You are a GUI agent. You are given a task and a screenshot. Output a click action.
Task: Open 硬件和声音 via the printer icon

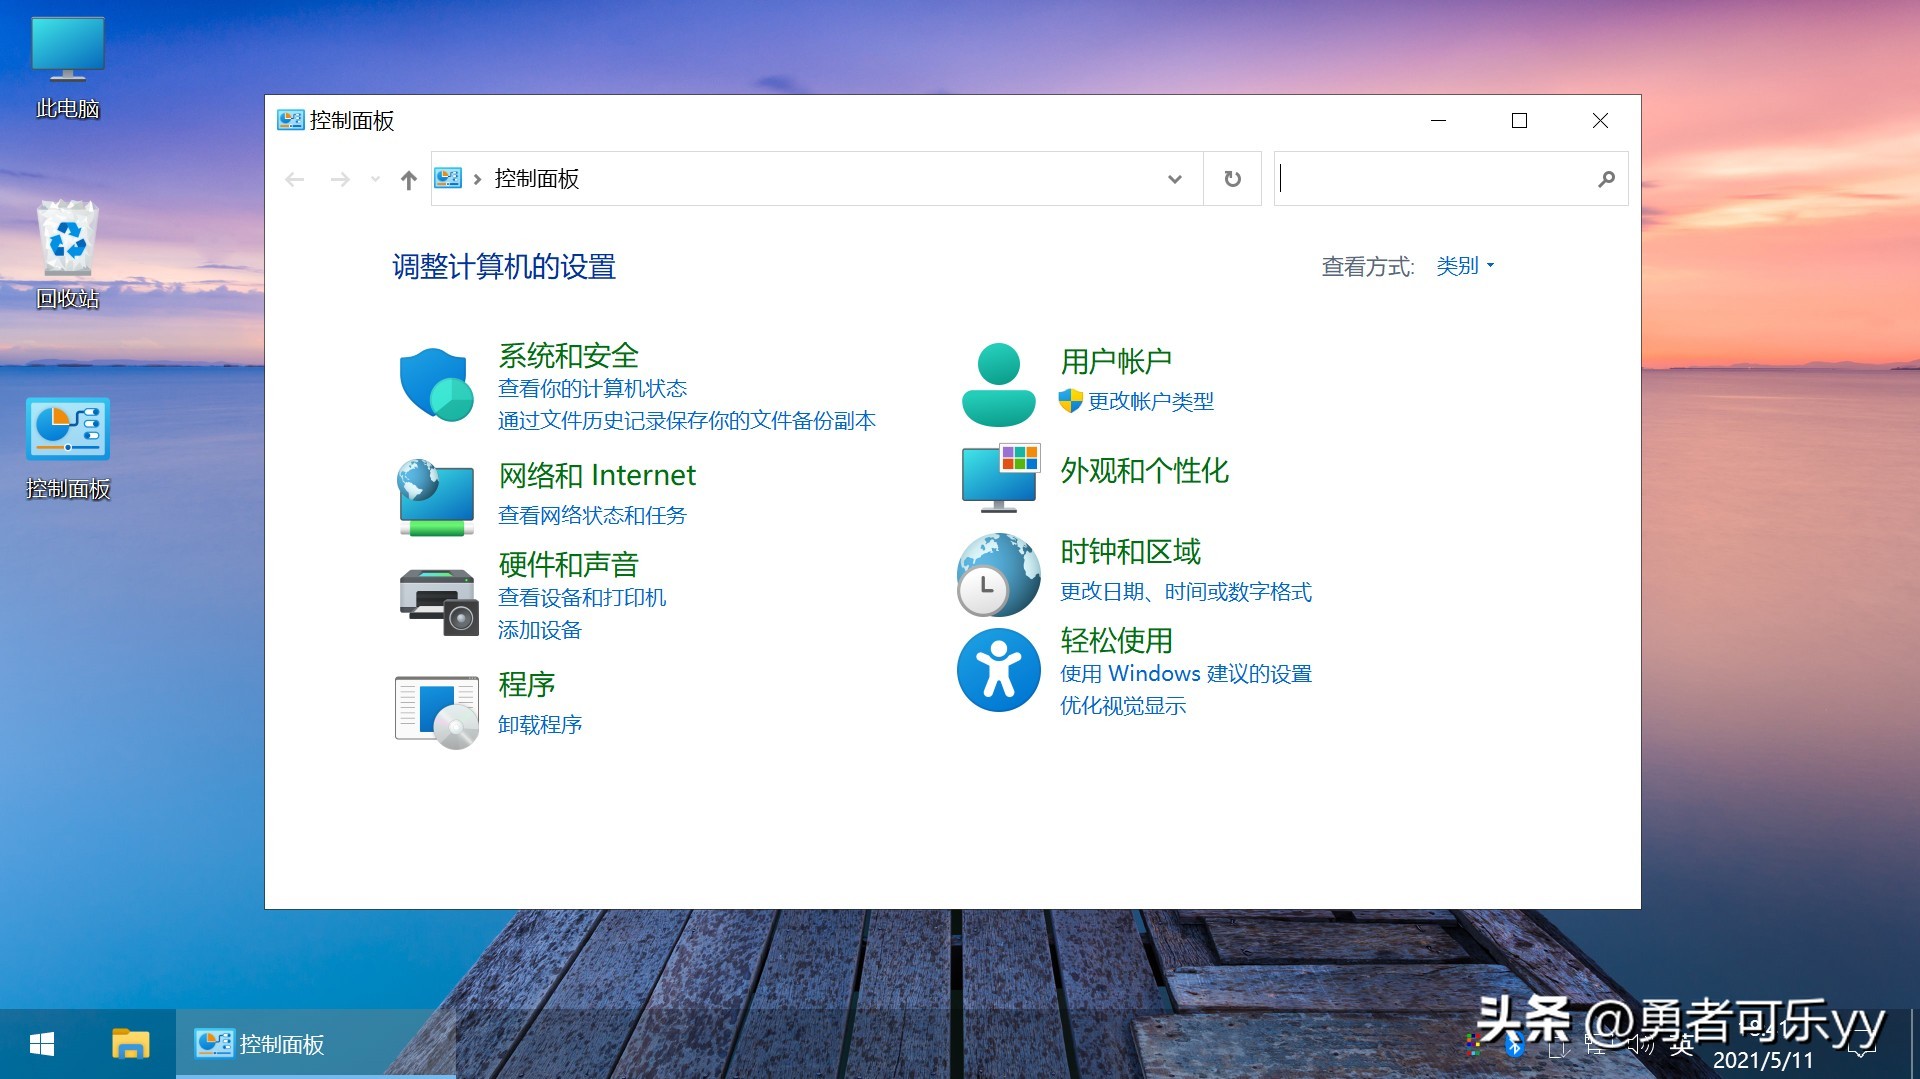pyautogui.click(x=437, y=600)
